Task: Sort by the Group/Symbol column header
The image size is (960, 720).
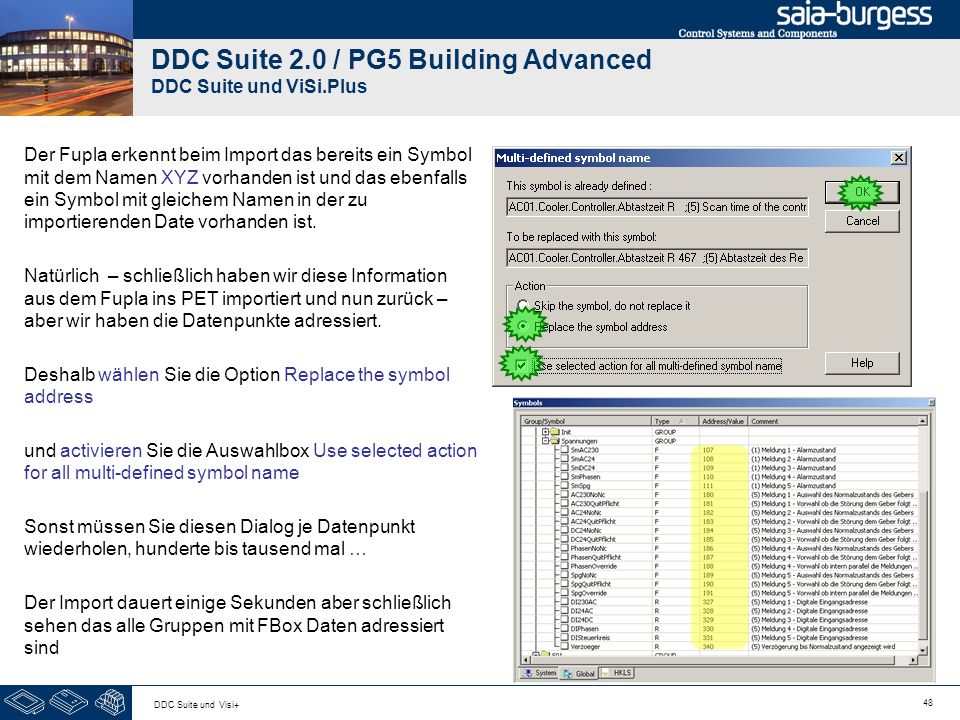Action: tap(586, 421)
